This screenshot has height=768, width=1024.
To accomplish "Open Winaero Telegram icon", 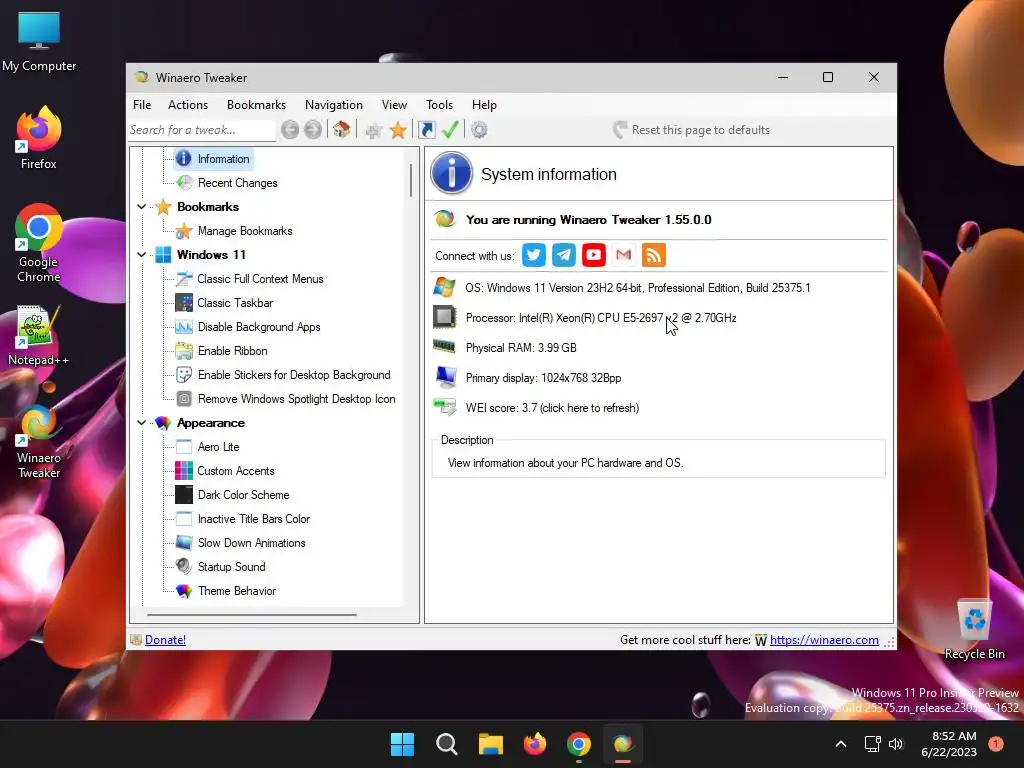I will point(564,255).
